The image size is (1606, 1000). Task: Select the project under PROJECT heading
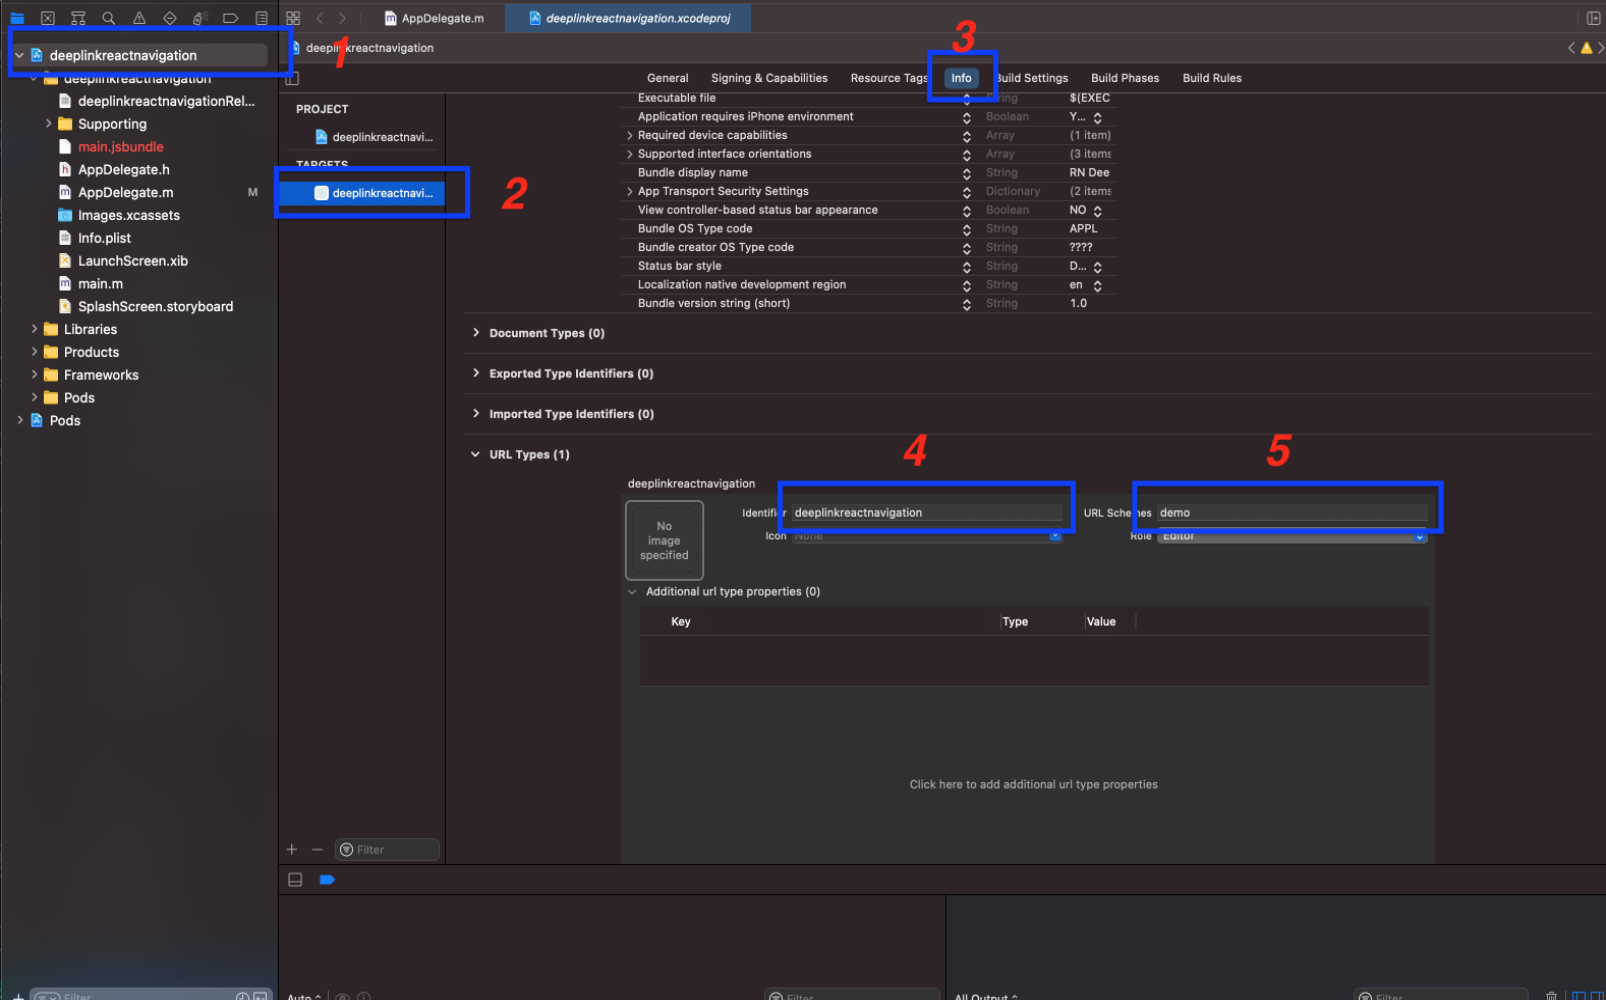[372, 137]
